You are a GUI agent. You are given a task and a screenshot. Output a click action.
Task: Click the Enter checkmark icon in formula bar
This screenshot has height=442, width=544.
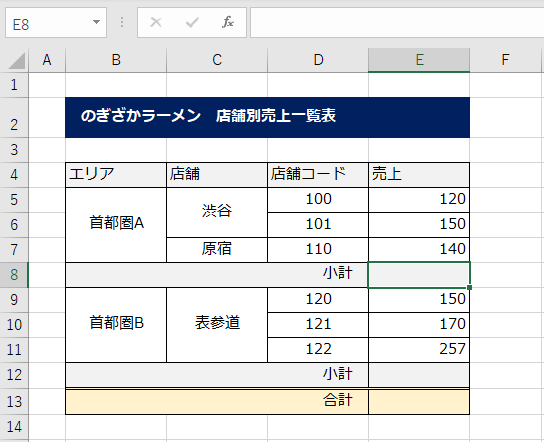point(192,23)
